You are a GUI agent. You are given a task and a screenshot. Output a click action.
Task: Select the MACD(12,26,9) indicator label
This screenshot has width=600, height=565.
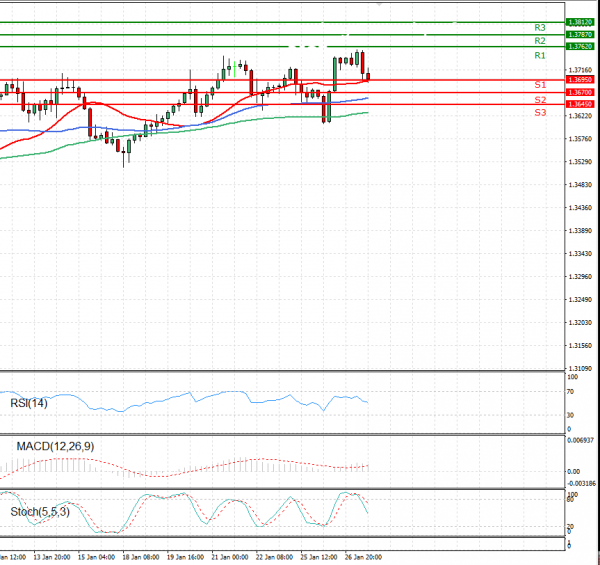(x=55, y=446)
